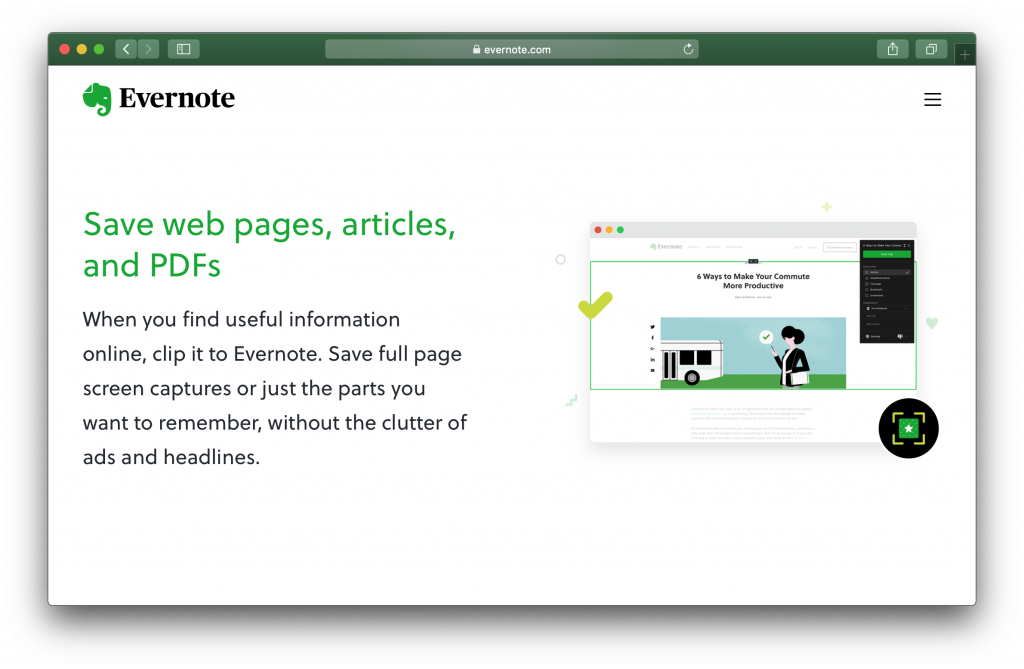This screenshot has height=669, width=1024.
Task: Reload the evernote.com page
Action: [688, 49]
